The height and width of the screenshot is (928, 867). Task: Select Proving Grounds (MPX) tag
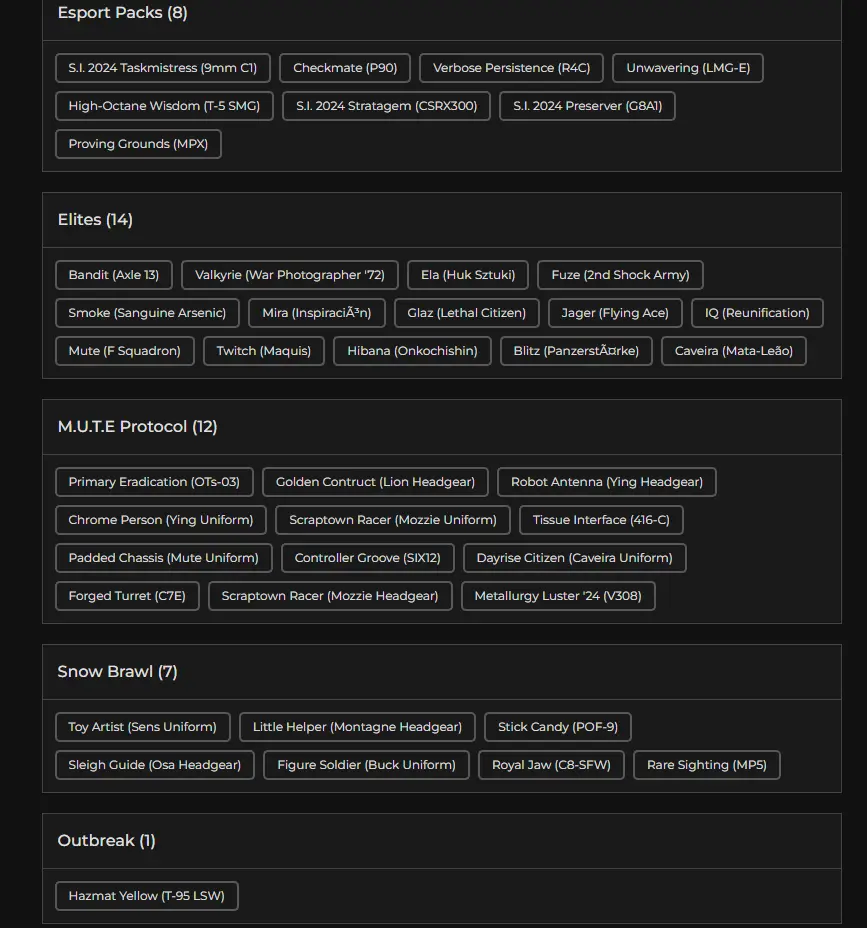(x=138, y=144)
